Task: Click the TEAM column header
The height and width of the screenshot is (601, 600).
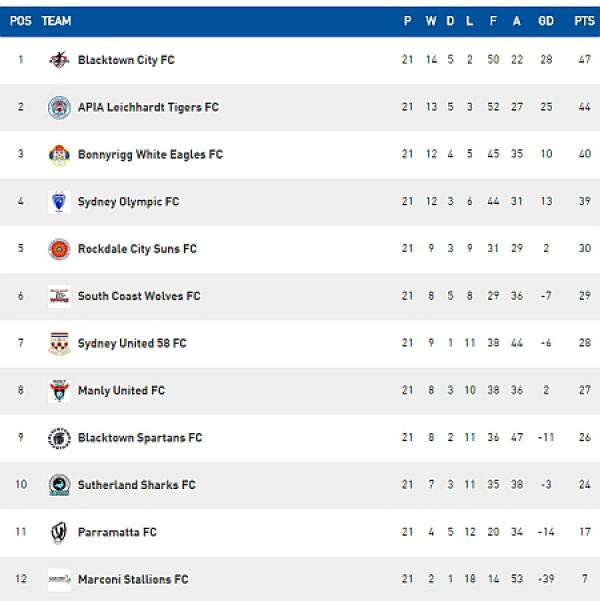Action: [x=56, y=21]
